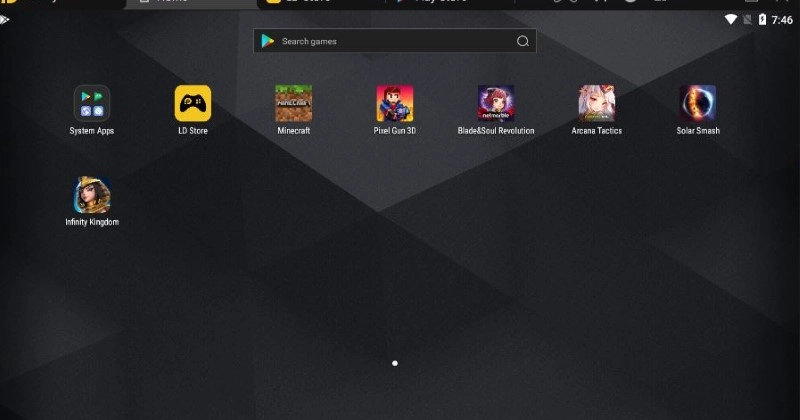Click the System Apps label text

click(x=92, y=131)
